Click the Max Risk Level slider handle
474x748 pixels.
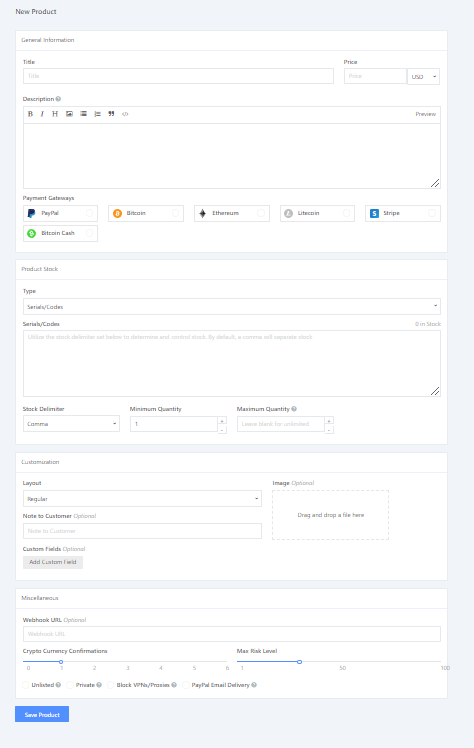click(299, 662)
